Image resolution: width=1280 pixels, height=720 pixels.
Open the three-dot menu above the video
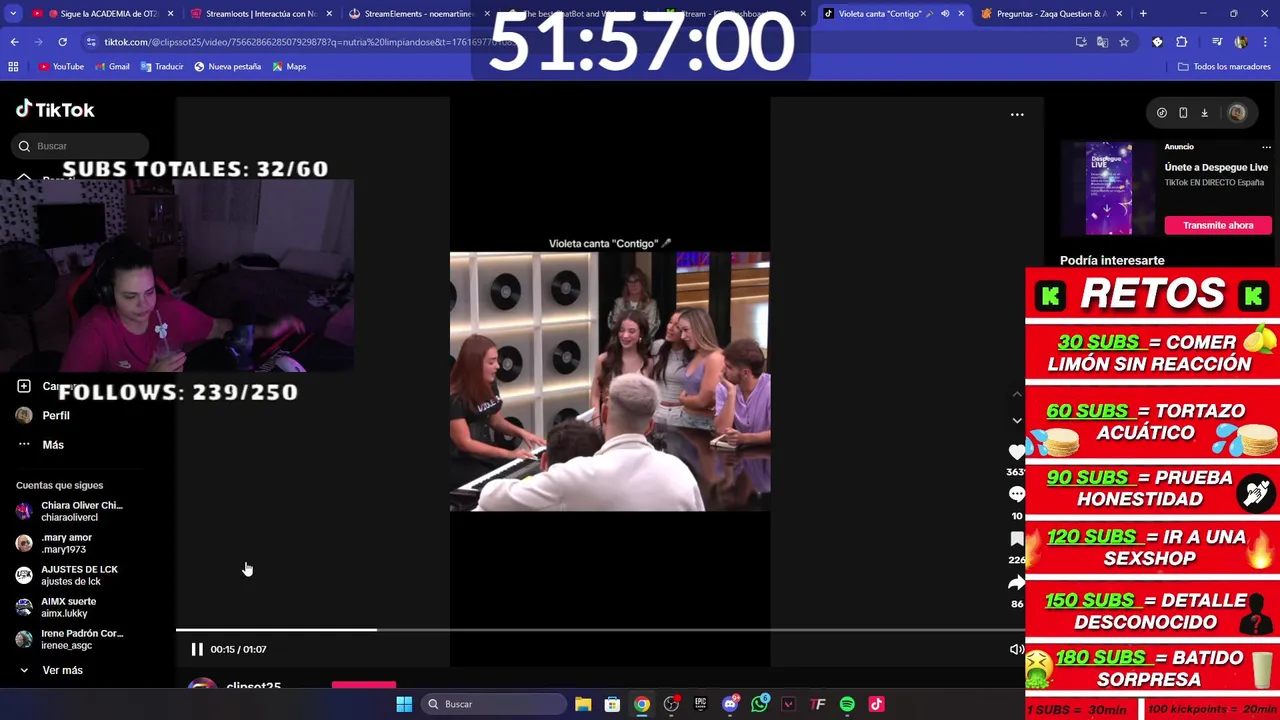(1017, 114)
